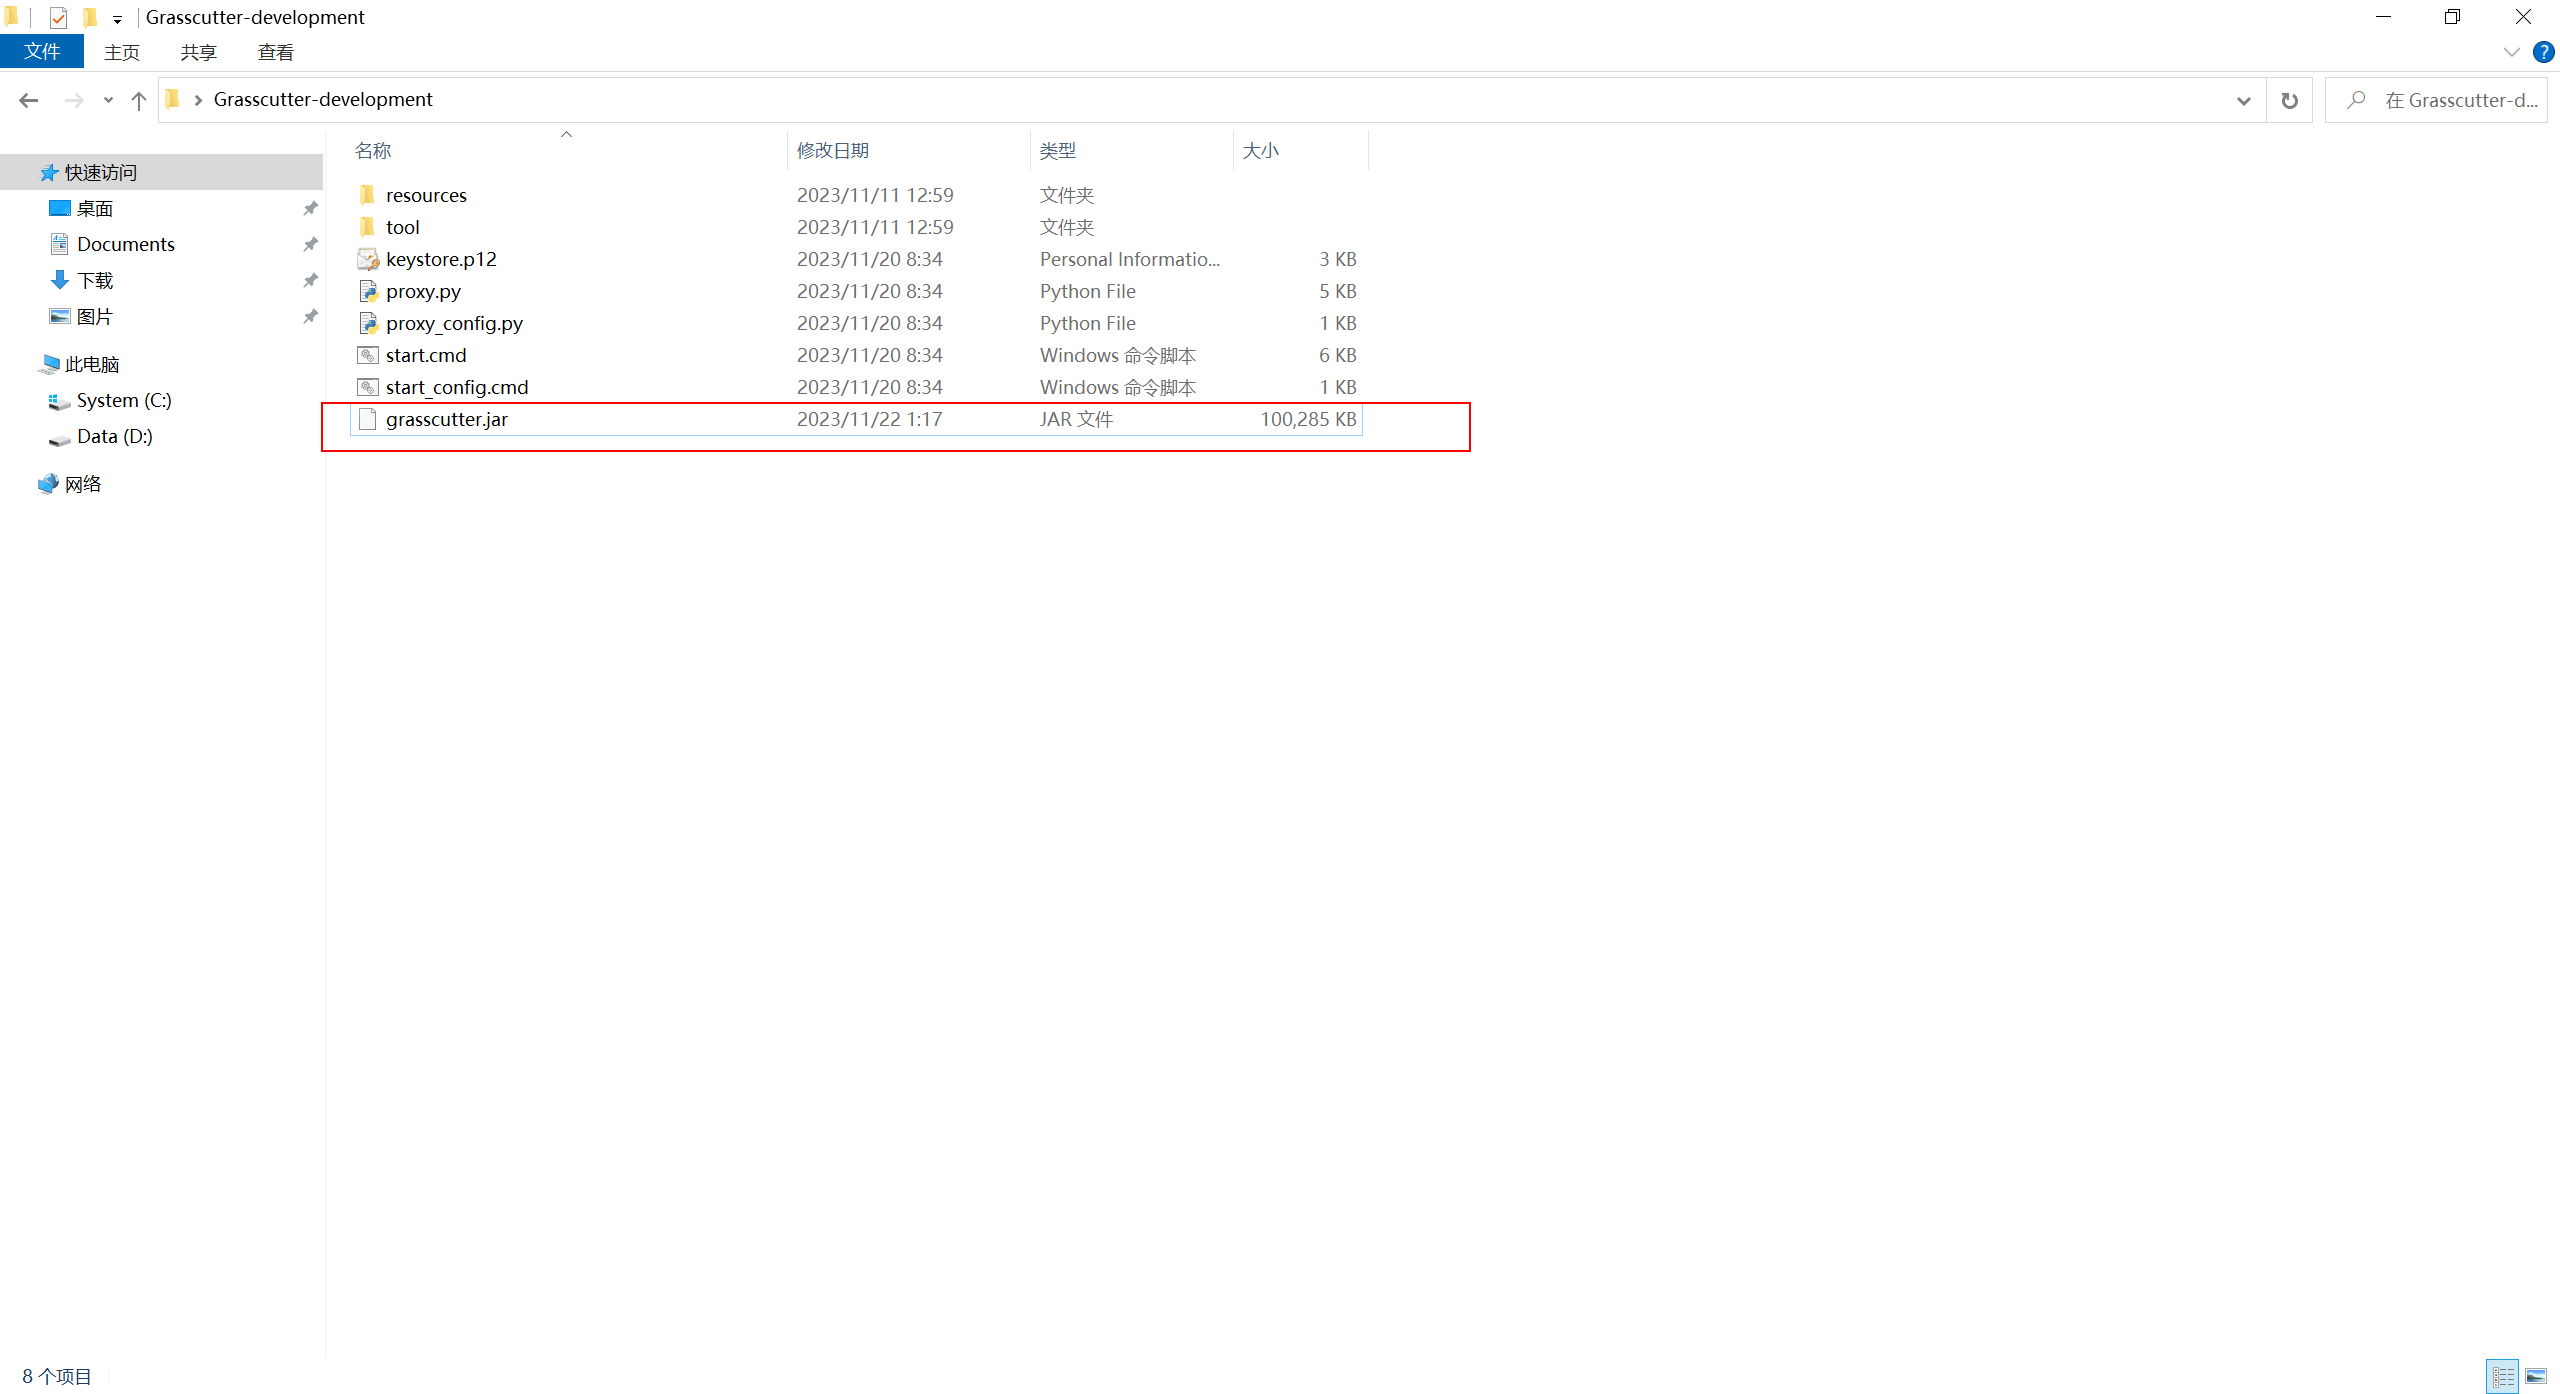Click the Refresh button in address bar
Image resolution: width=2560 pixels, height=1394 pixels.
pos(2289,100)
